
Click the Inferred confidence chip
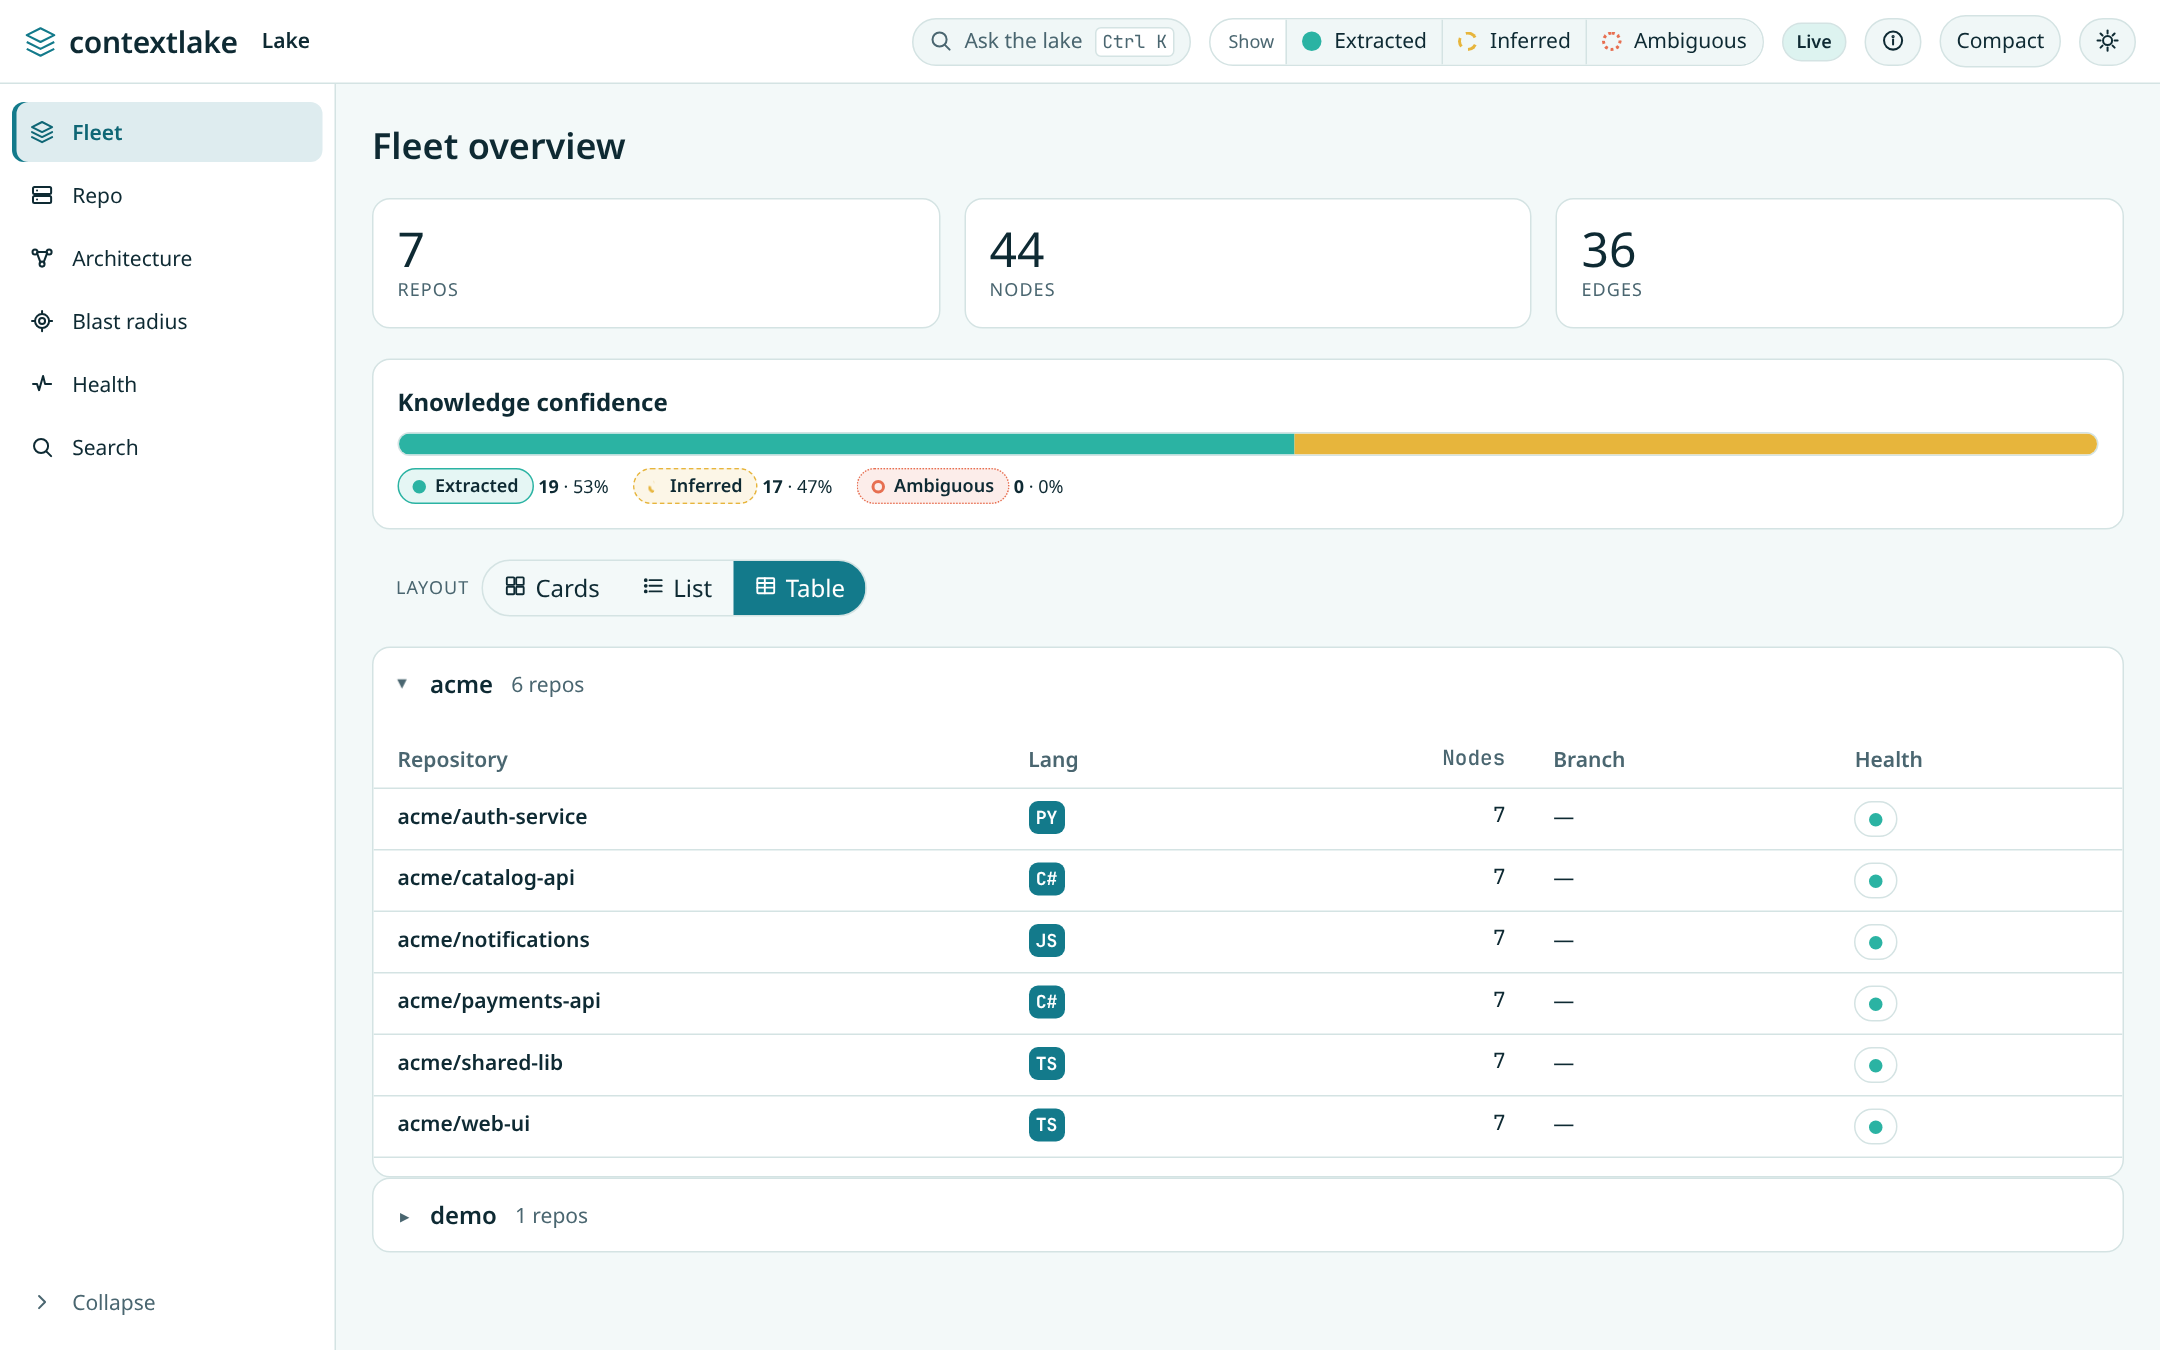(694, 486)
